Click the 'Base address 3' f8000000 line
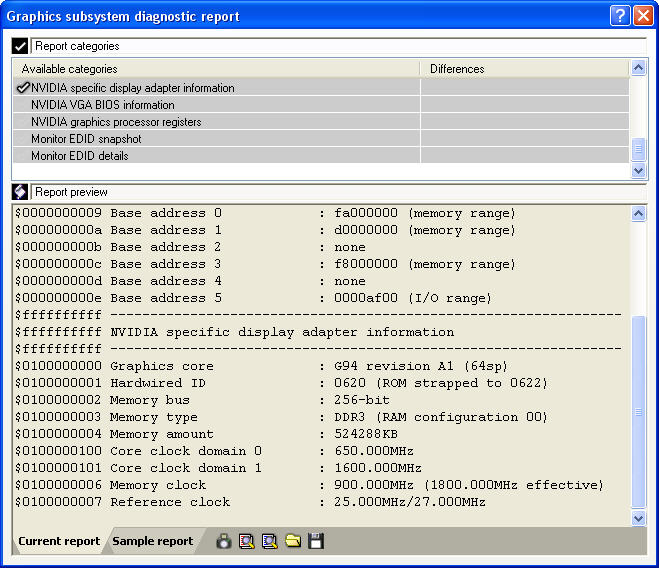Viewport: 659px width, 568px height. (265, 264)
